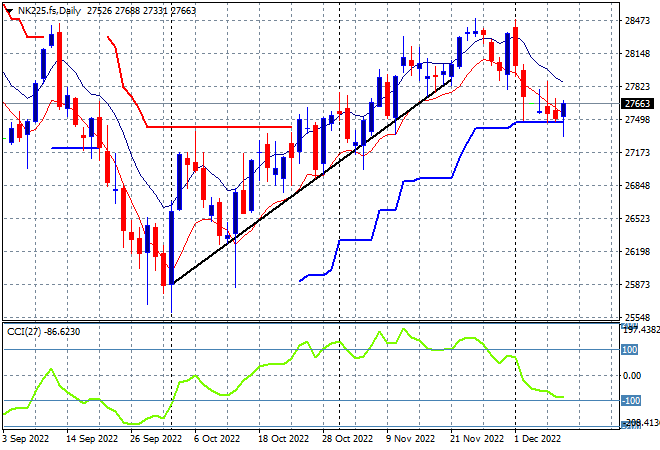
Task: Click the 3 Sep 2022 date label
Action: click(x=25, y=439)
